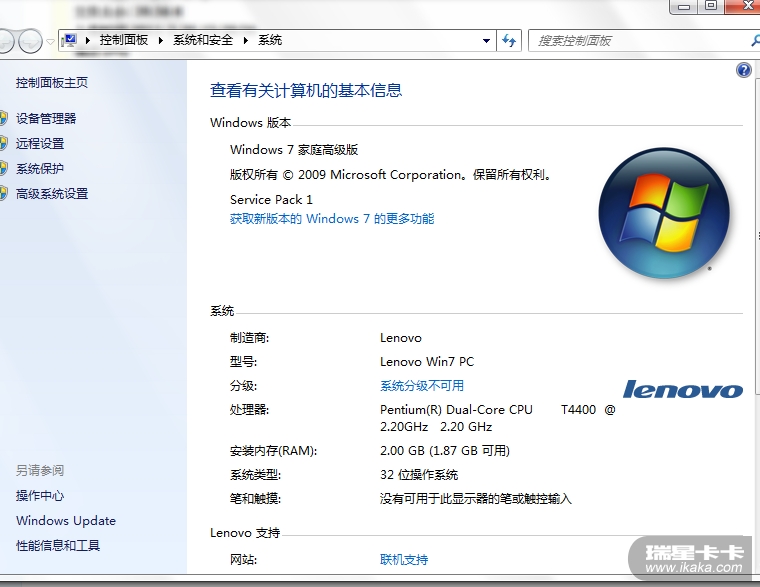Click the maximize window button

click(711, 6)
